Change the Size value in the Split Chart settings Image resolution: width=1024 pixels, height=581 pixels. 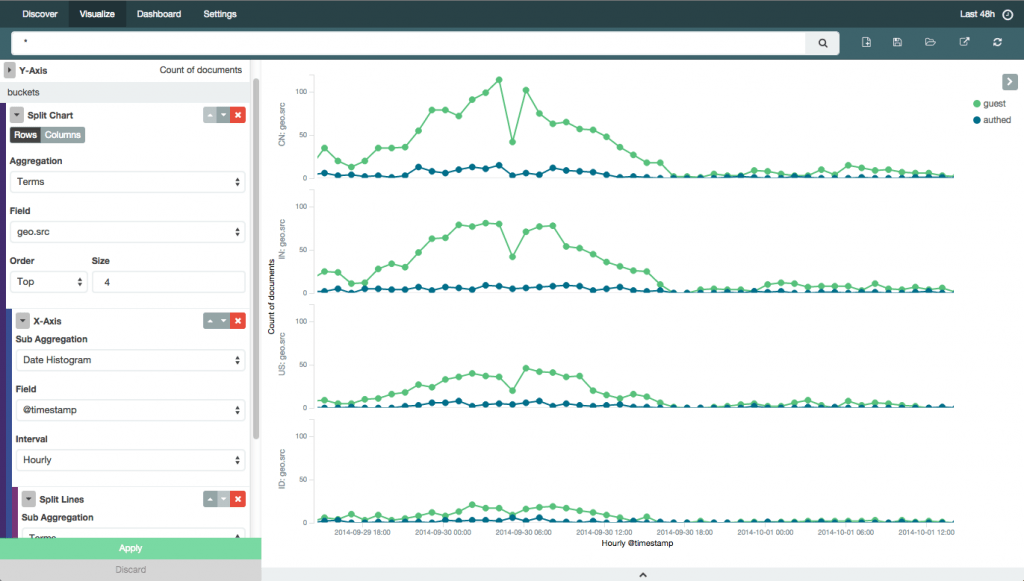pos(168,281)
